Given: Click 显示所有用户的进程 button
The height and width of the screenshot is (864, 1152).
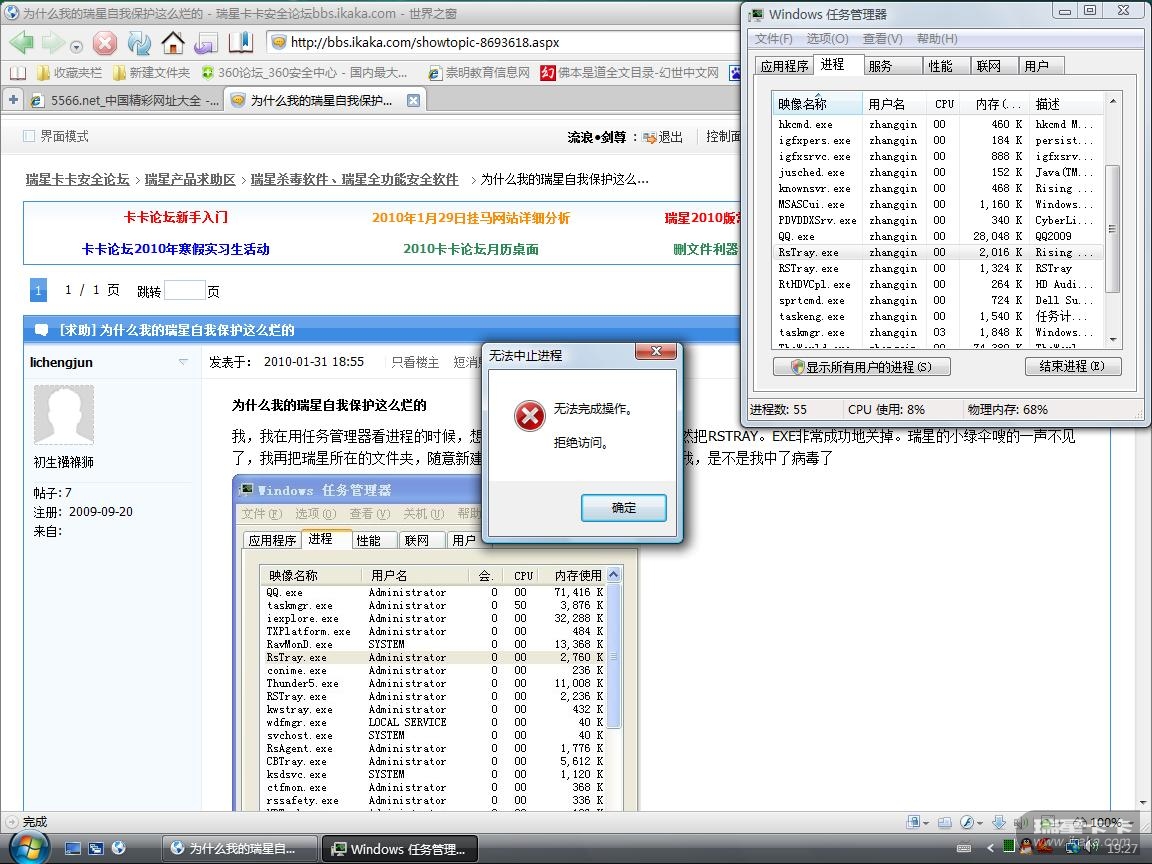Looking at the screenshot, I should point(862,367).
